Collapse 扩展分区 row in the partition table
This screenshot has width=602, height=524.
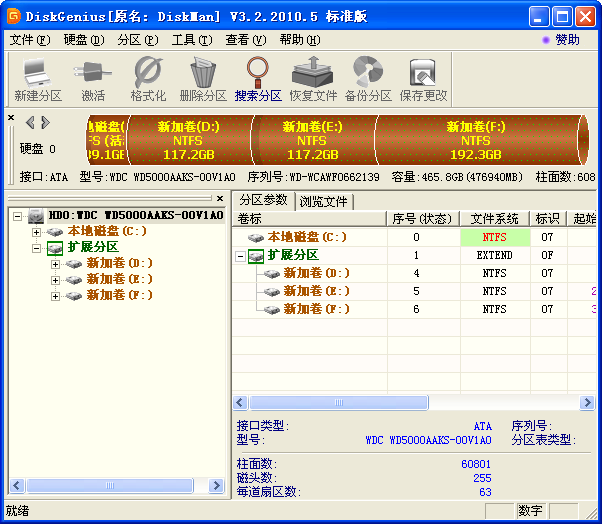[x=241, y=255]
